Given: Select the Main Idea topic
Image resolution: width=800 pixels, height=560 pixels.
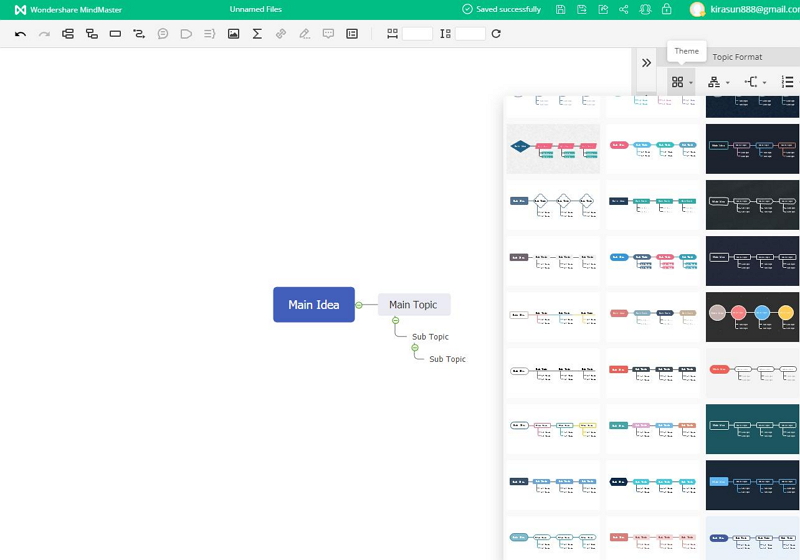Looking at the screenshot, I should click(314, 305).
